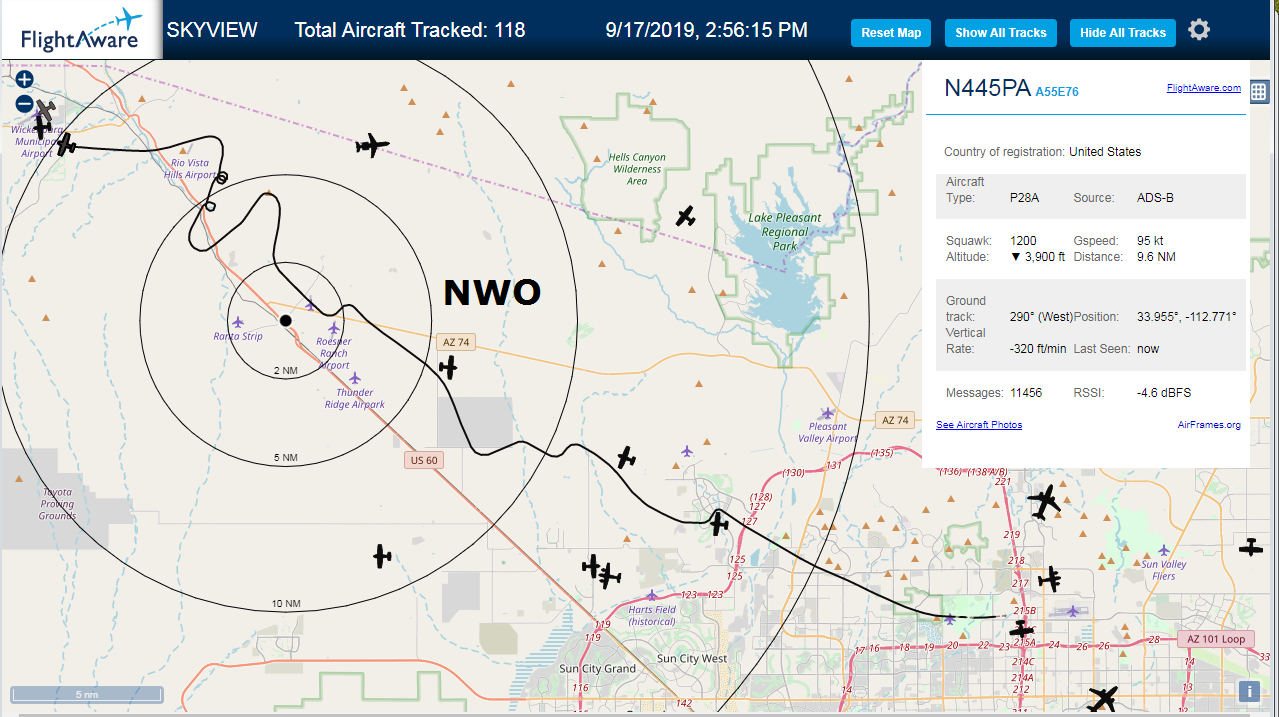
Task: Select aircraft icon beside exit 217 label
Action: click(x=1050, y=578)
